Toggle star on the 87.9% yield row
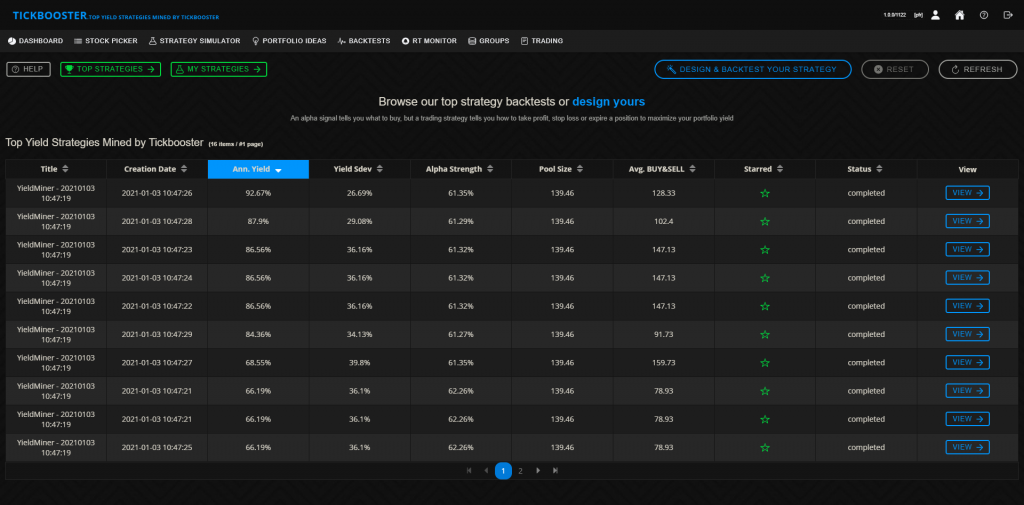Image resolution: width=1024 pixels, height=505 pixels. click(x=765, y=221)
